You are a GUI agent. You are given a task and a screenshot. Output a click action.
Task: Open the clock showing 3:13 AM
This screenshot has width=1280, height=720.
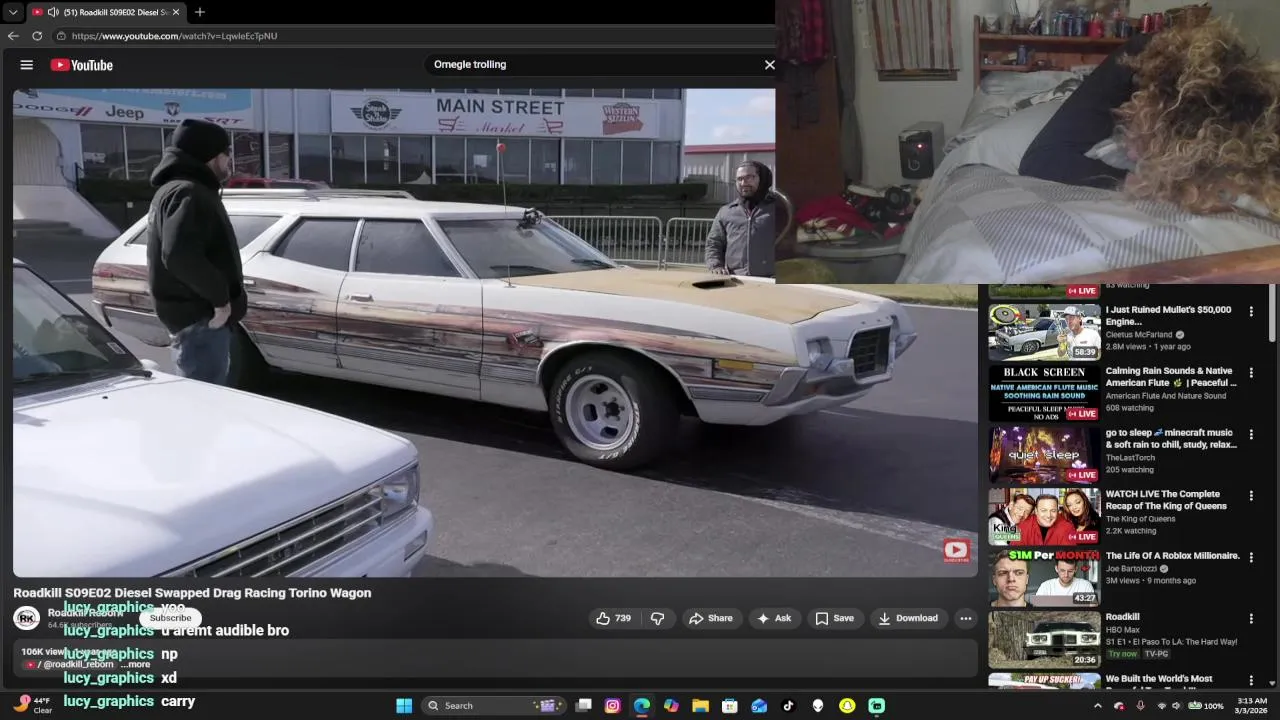click(1252, 705)
